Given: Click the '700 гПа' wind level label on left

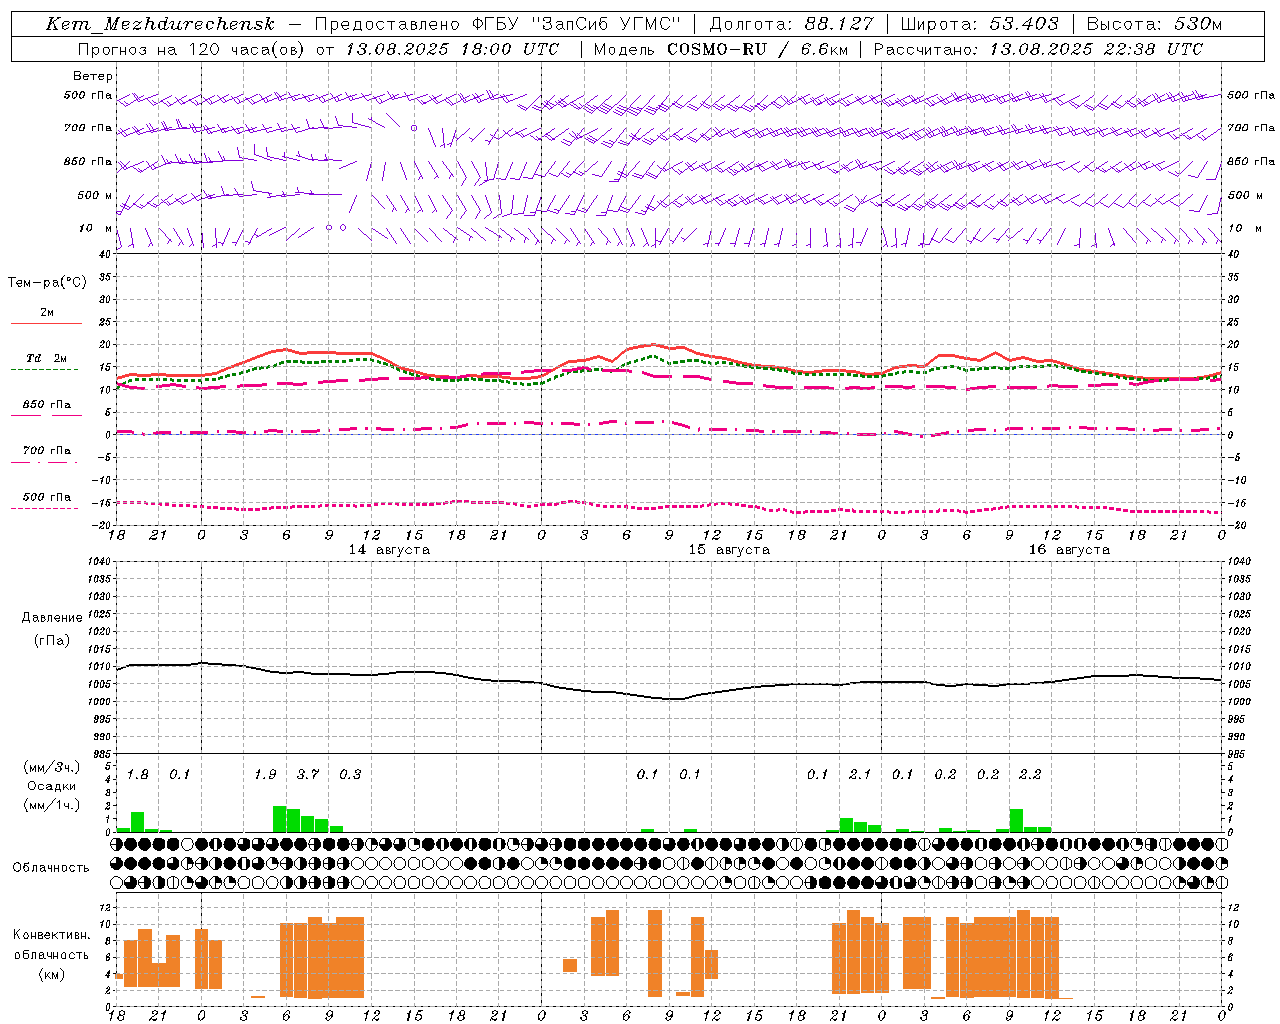Looking at the screenshot, I should pyautogui.click(x=88, y=128).
